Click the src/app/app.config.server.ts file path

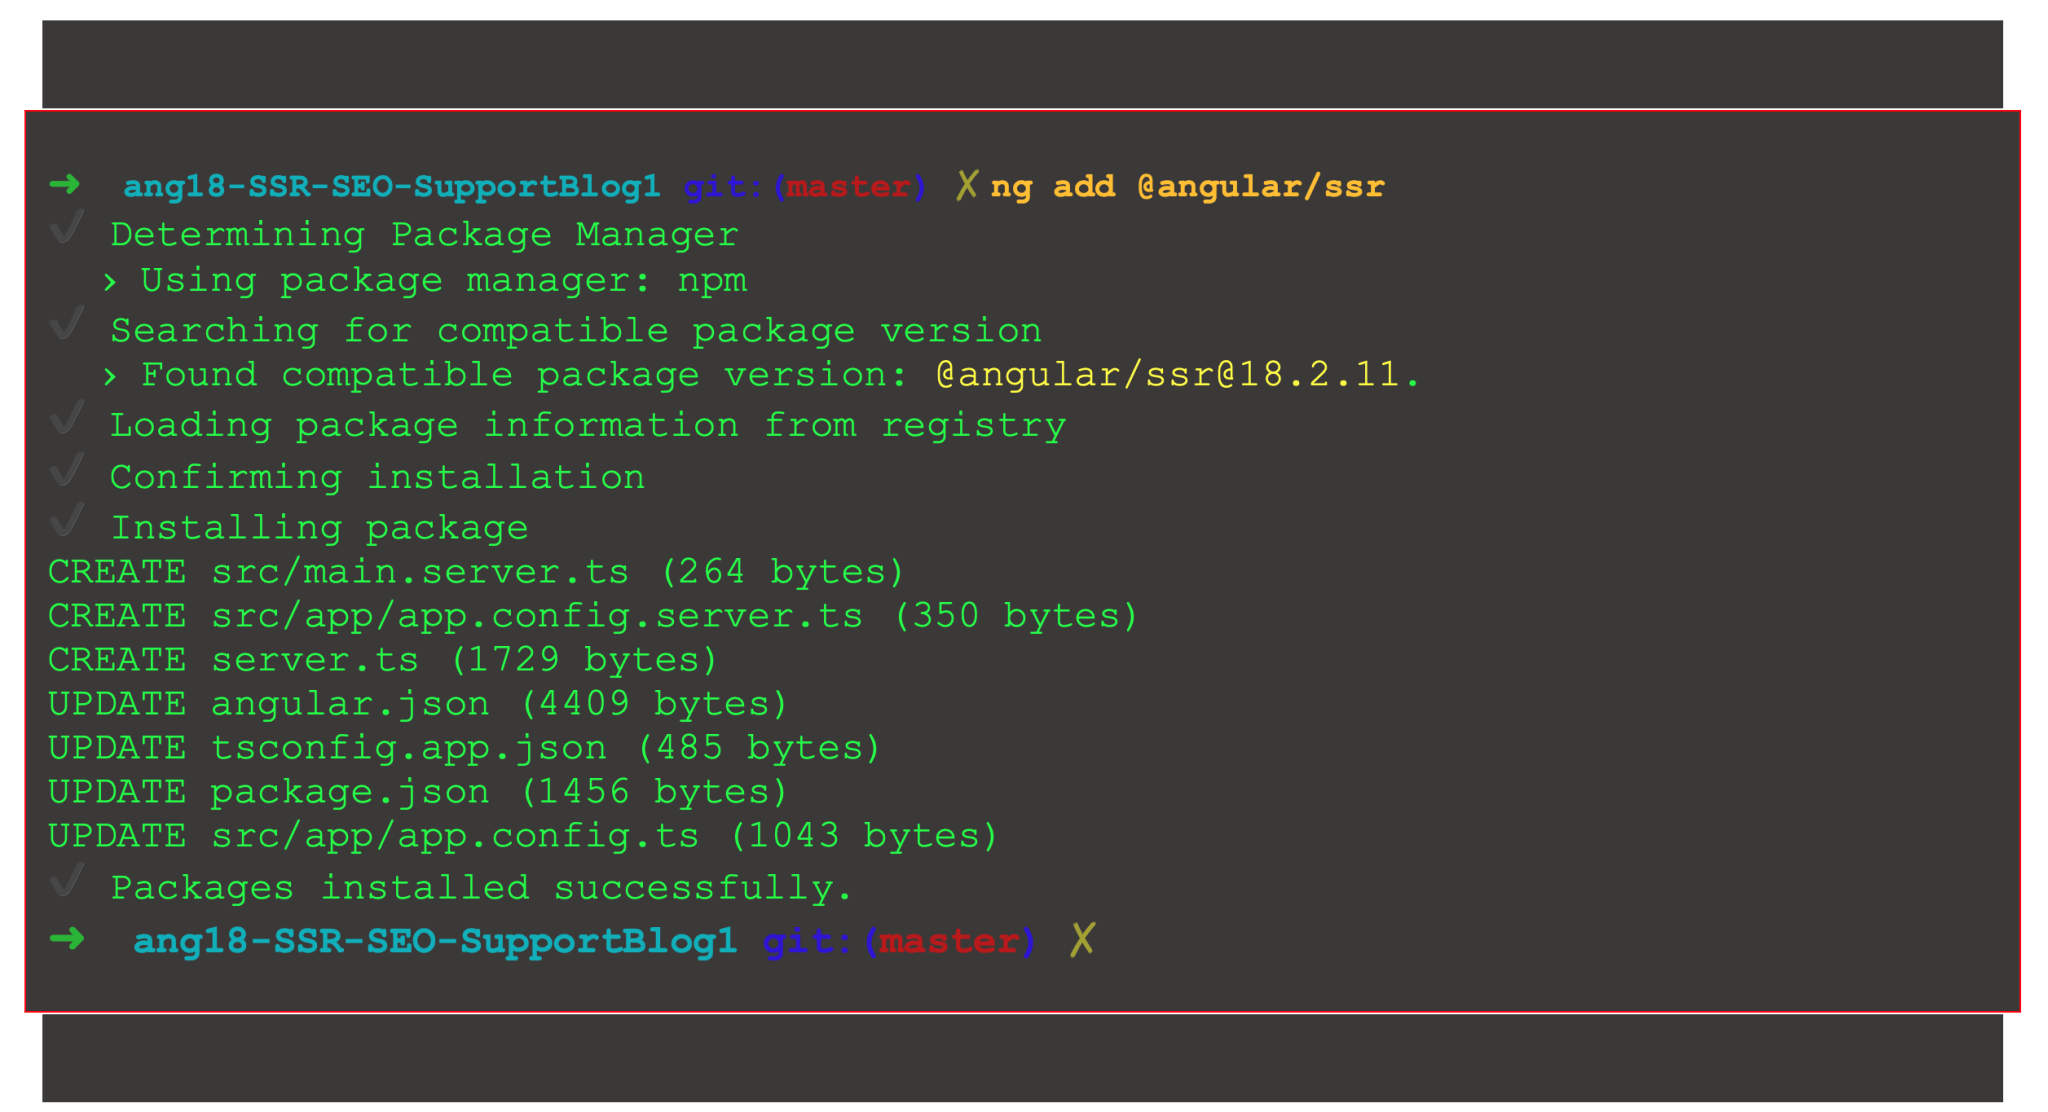[537, 616]
